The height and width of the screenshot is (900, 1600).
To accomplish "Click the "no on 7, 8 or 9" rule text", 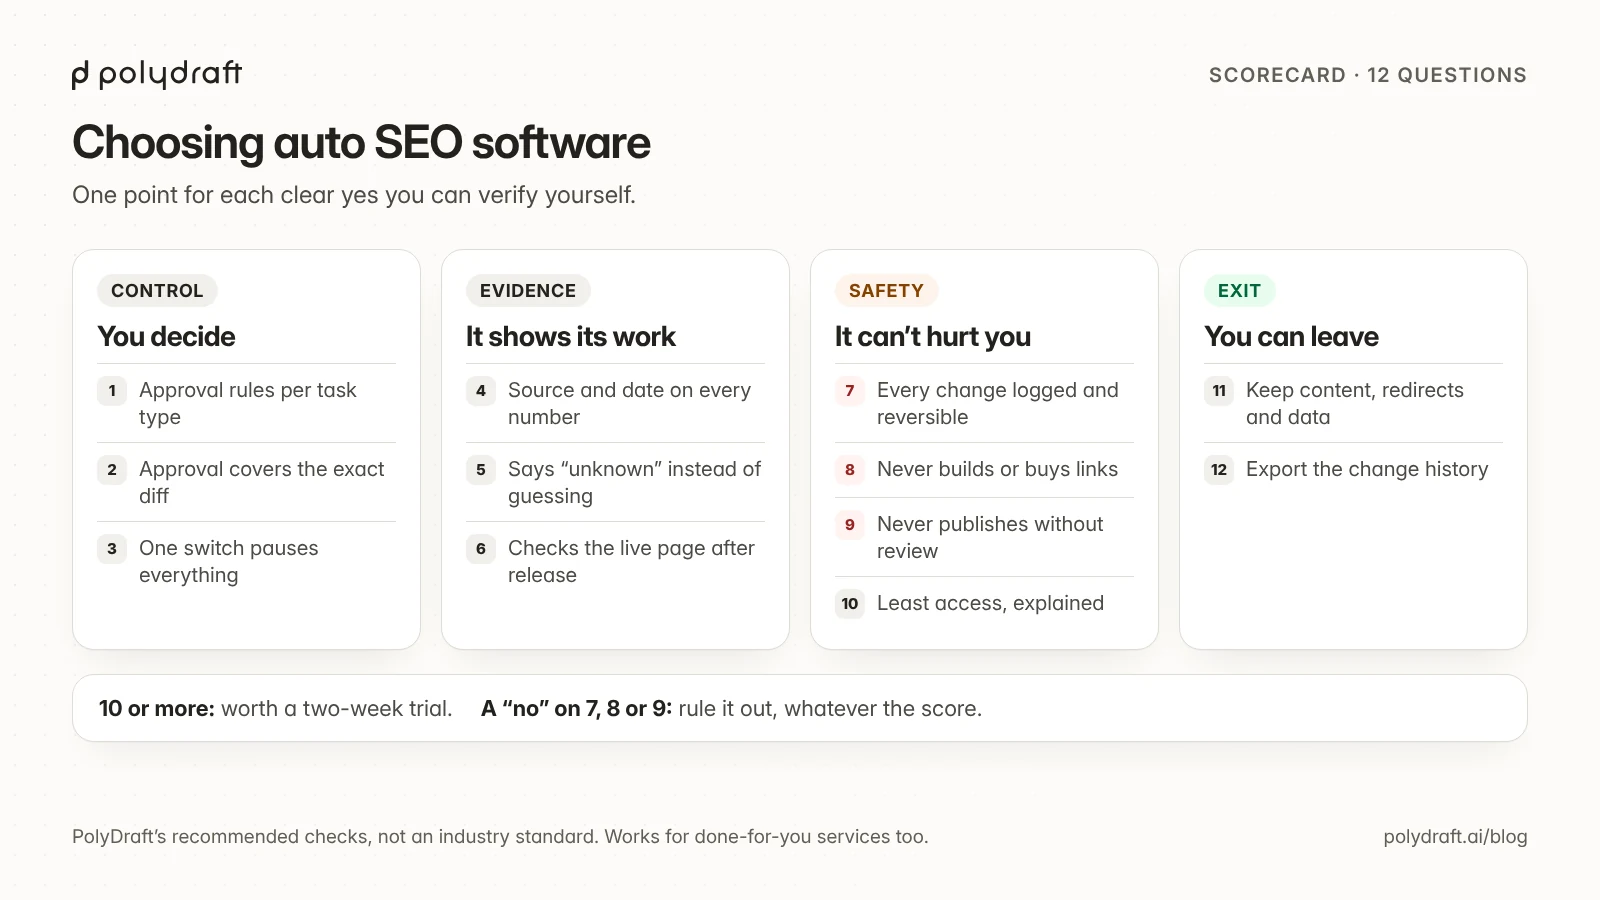I will point(731,709).
